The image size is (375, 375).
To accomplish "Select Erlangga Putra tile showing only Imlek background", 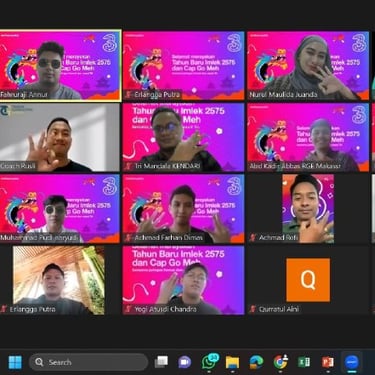I will click(x=183, y=65).
